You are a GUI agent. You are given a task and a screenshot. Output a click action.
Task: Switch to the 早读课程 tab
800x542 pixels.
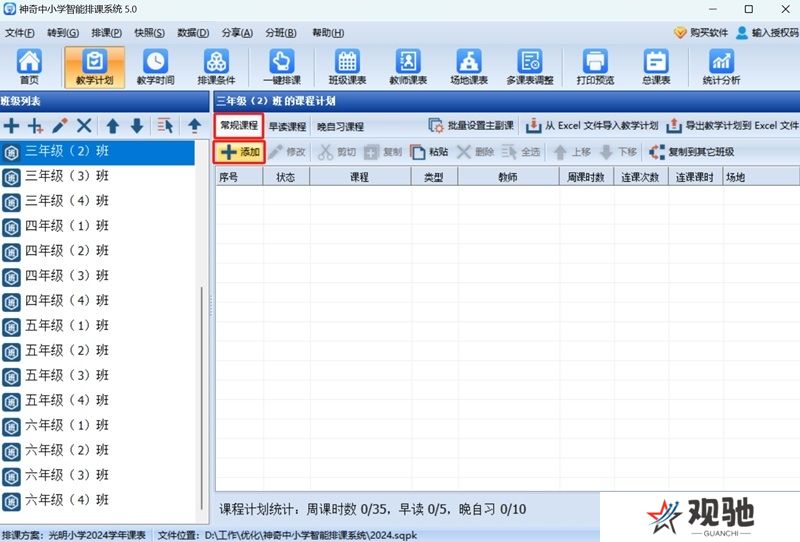287,126
